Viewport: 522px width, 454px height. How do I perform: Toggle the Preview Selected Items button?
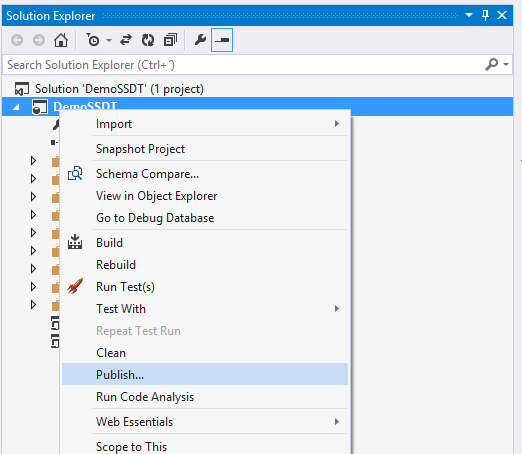(222, 40)
